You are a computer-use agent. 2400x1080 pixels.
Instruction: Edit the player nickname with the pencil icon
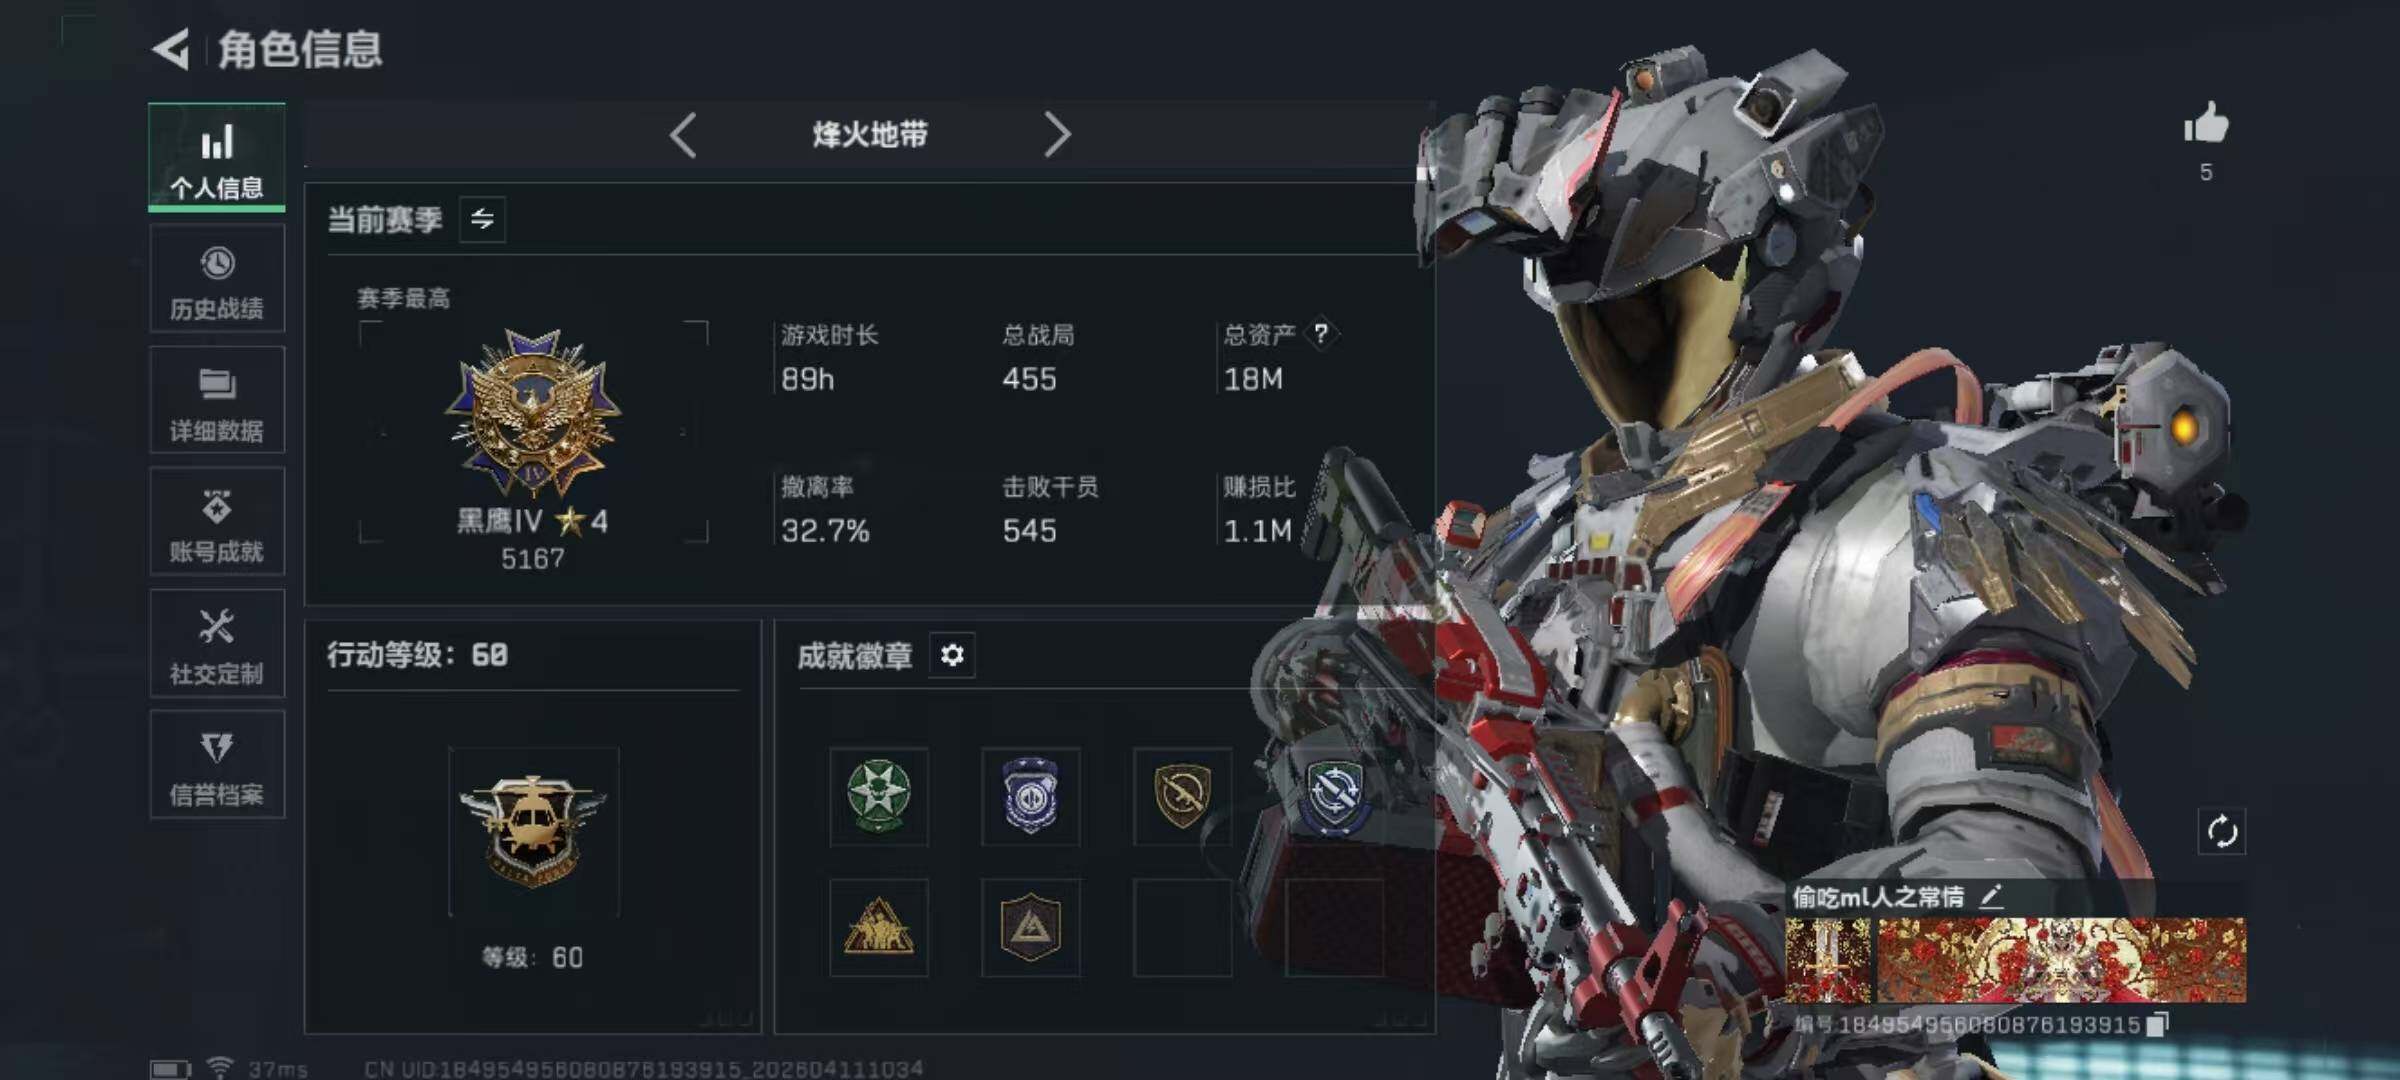tap(1991, 896)
